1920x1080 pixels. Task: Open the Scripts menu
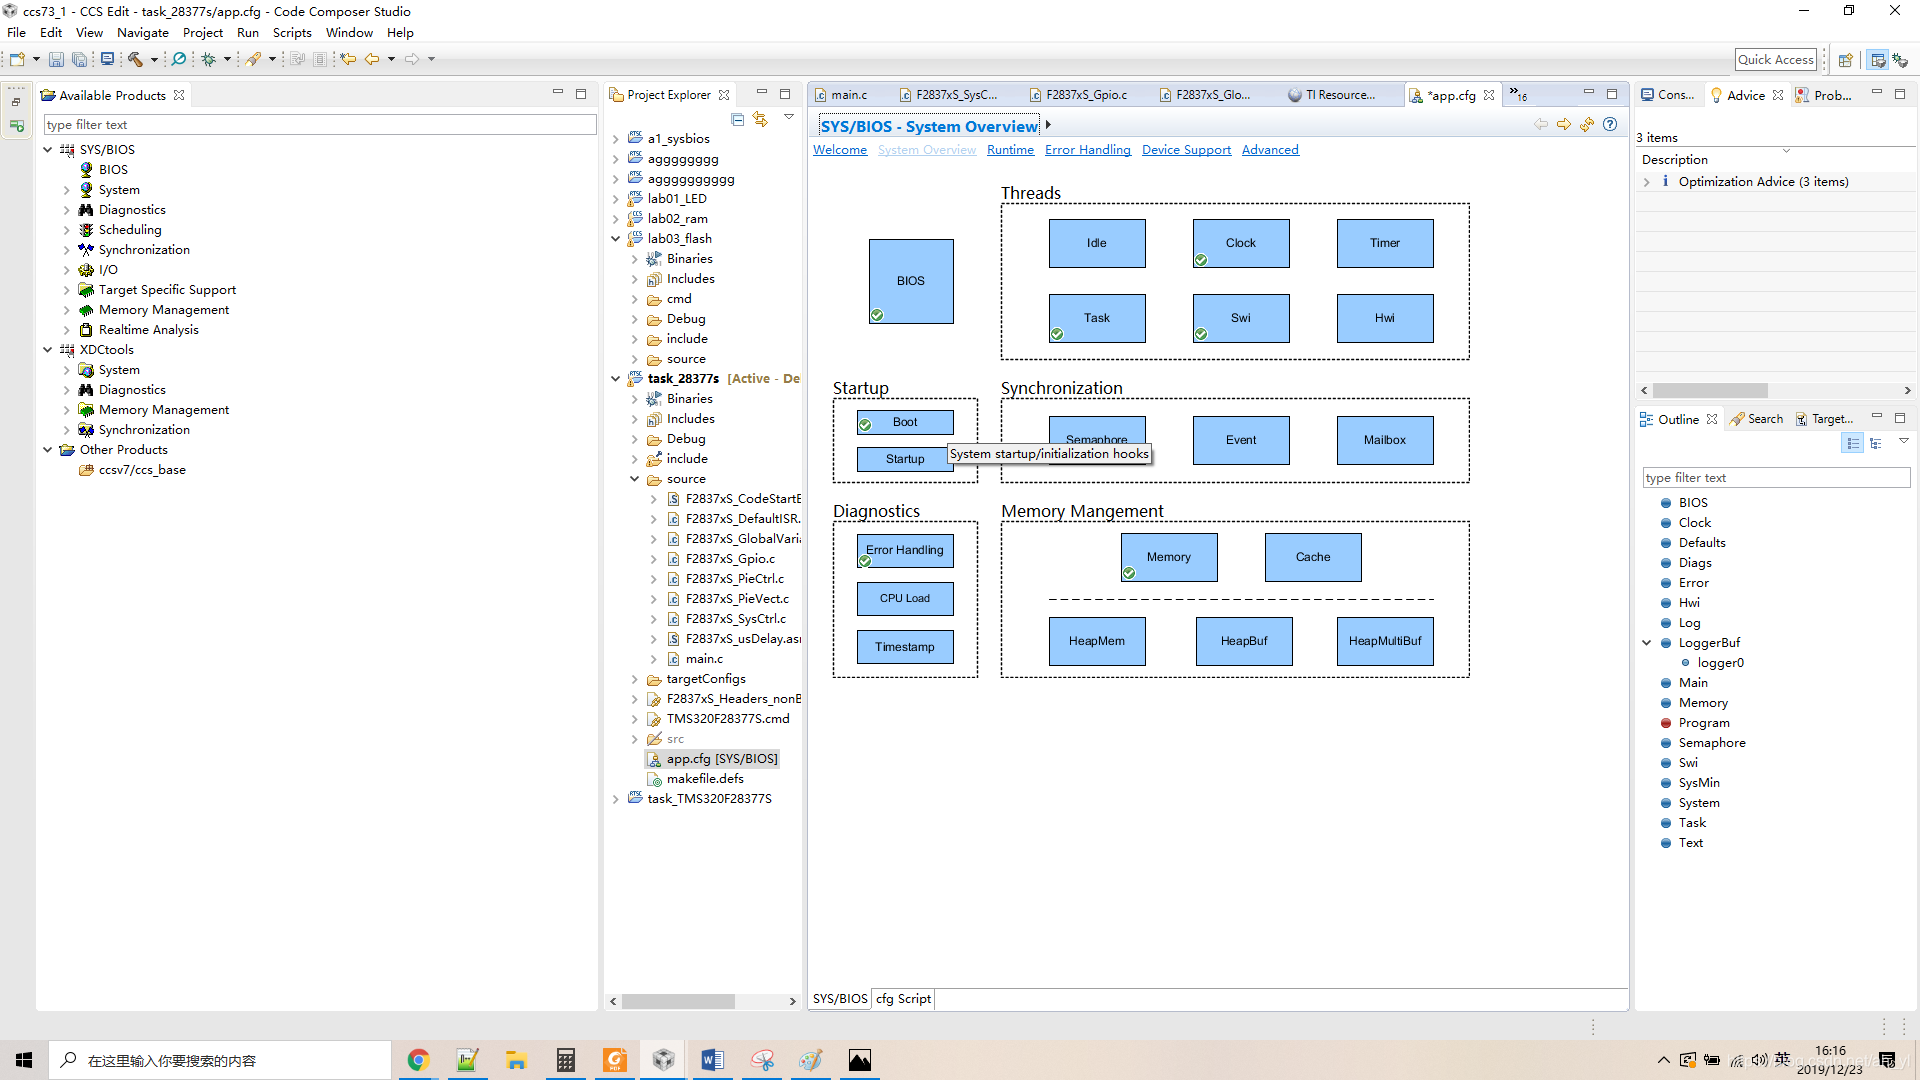pos(292,32)
